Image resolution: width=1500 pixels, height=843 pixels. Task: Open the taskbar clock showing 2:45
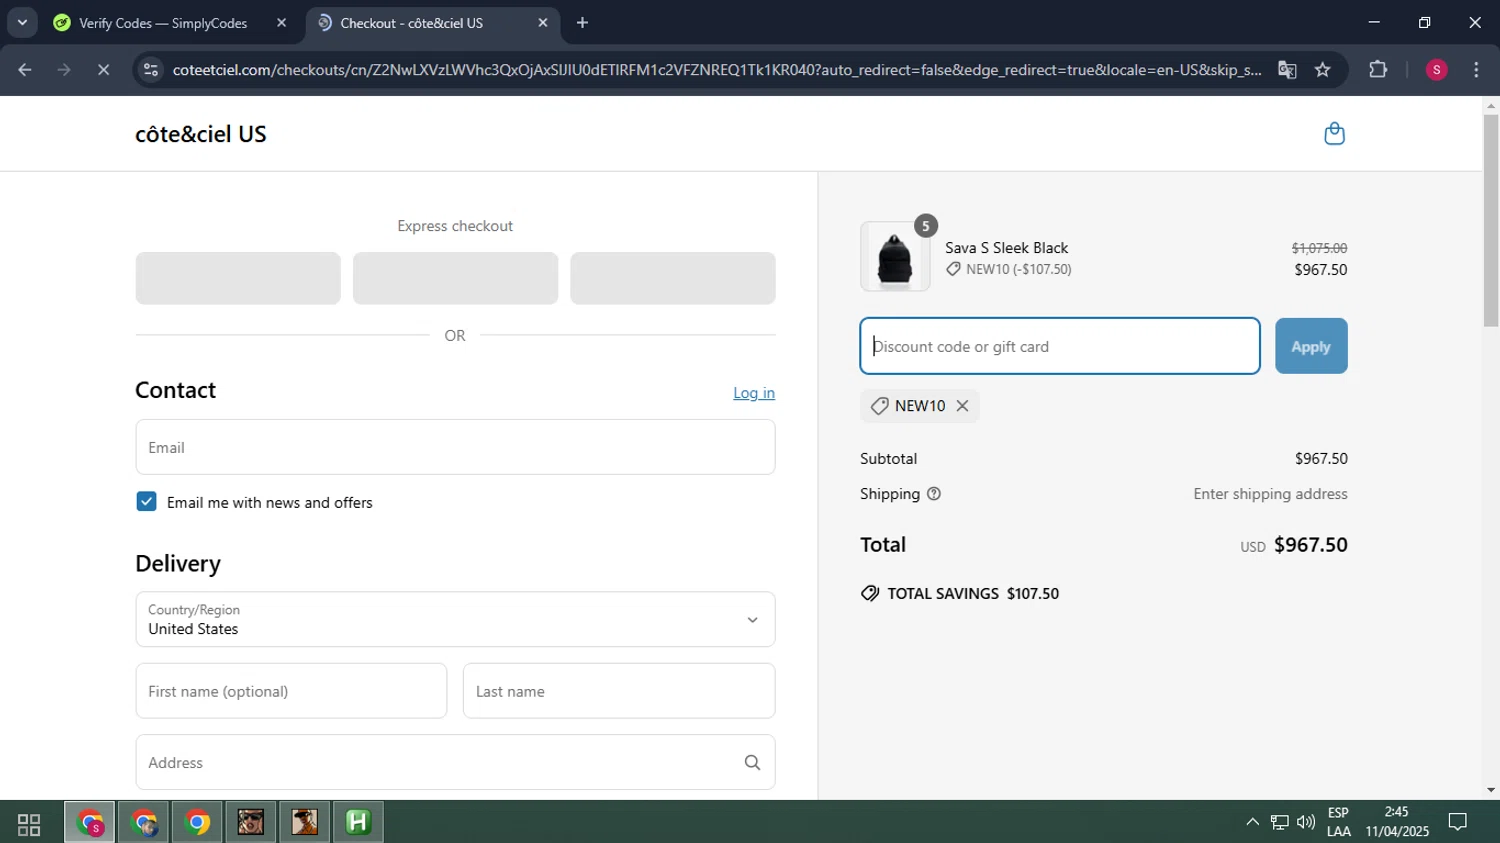click(1397, 822)
